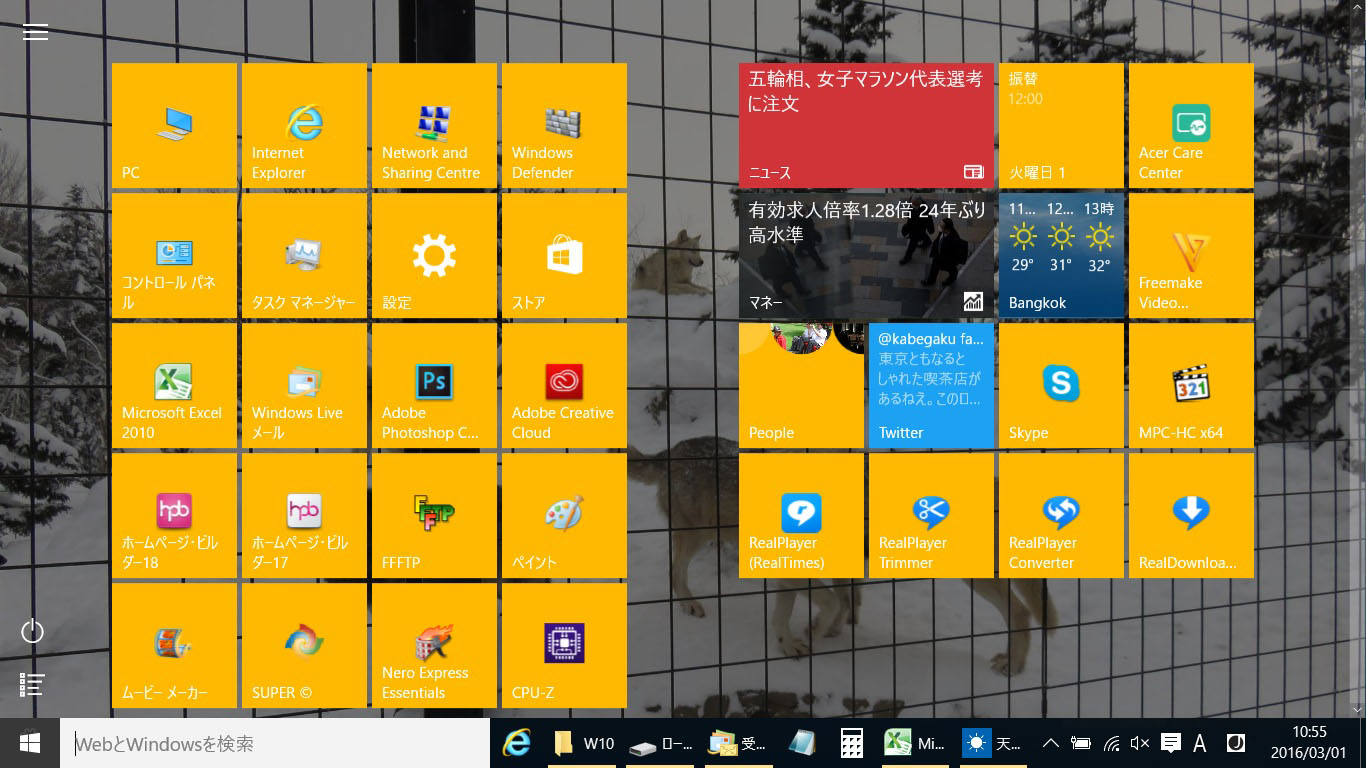The width and height of the screenshot is (1366, 768).
Task: Open the W10 folder taskbar item
Action: tap(584, 743)
